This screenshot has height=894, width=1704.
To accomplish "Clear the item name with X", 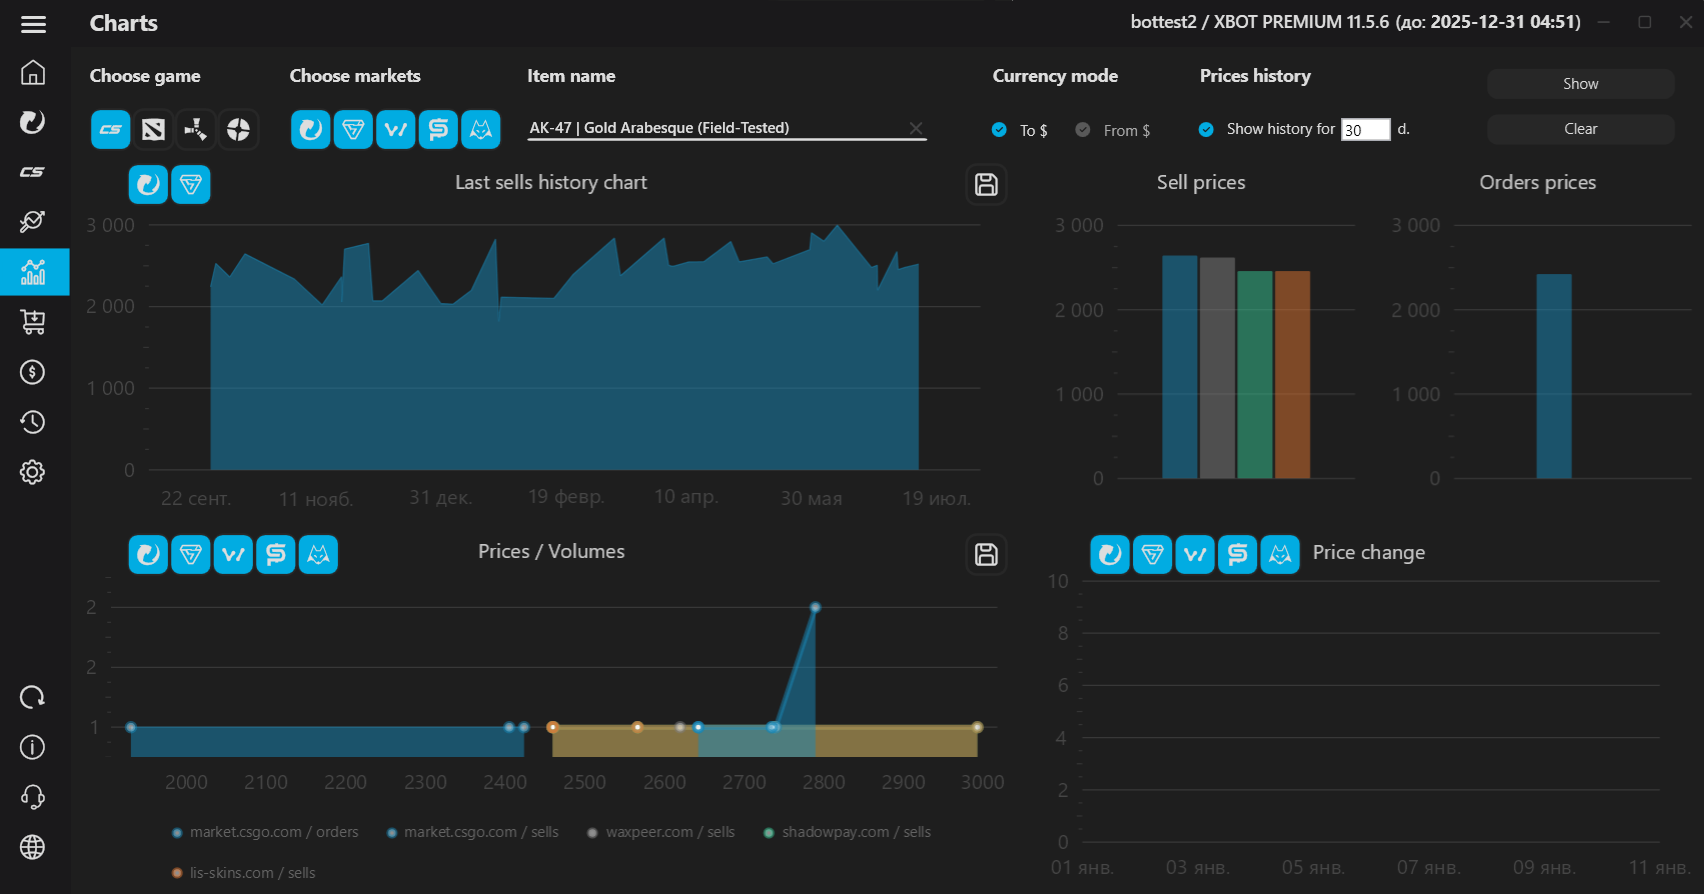I will 915,128.
